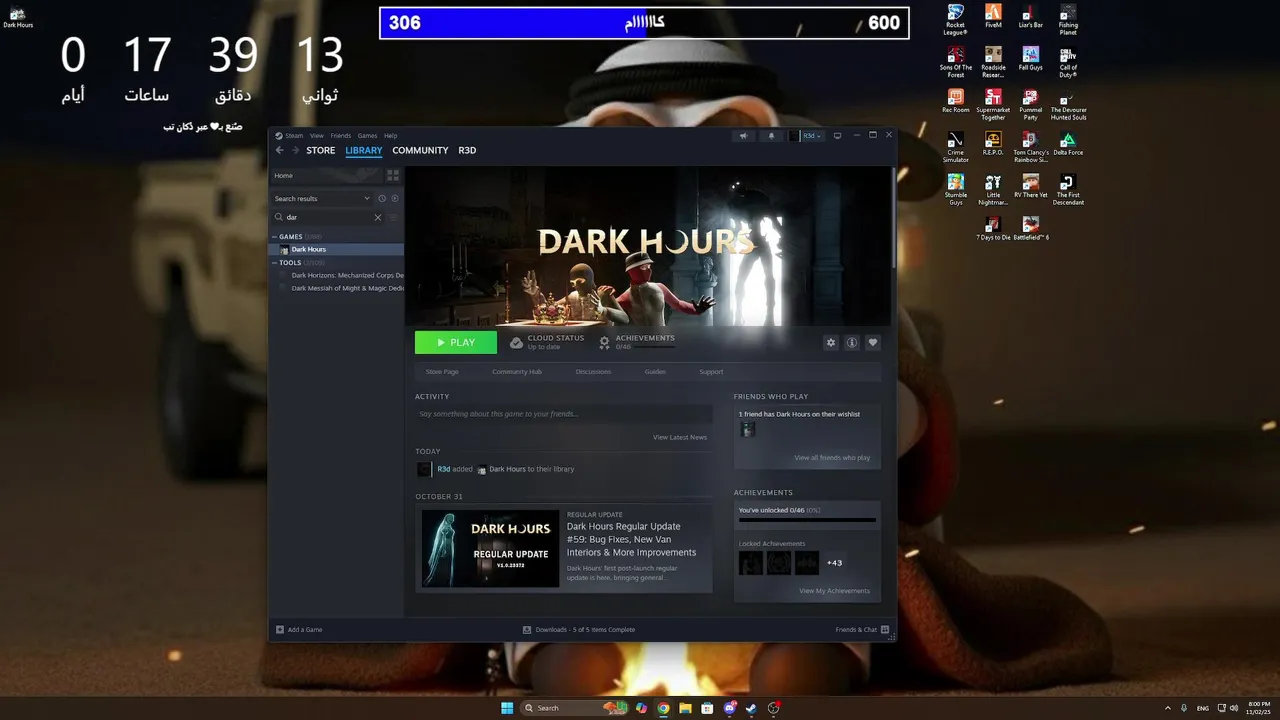
Task: Open Dark Hours Guides tab
Action: pyautogui.click(x=655, y=372)
